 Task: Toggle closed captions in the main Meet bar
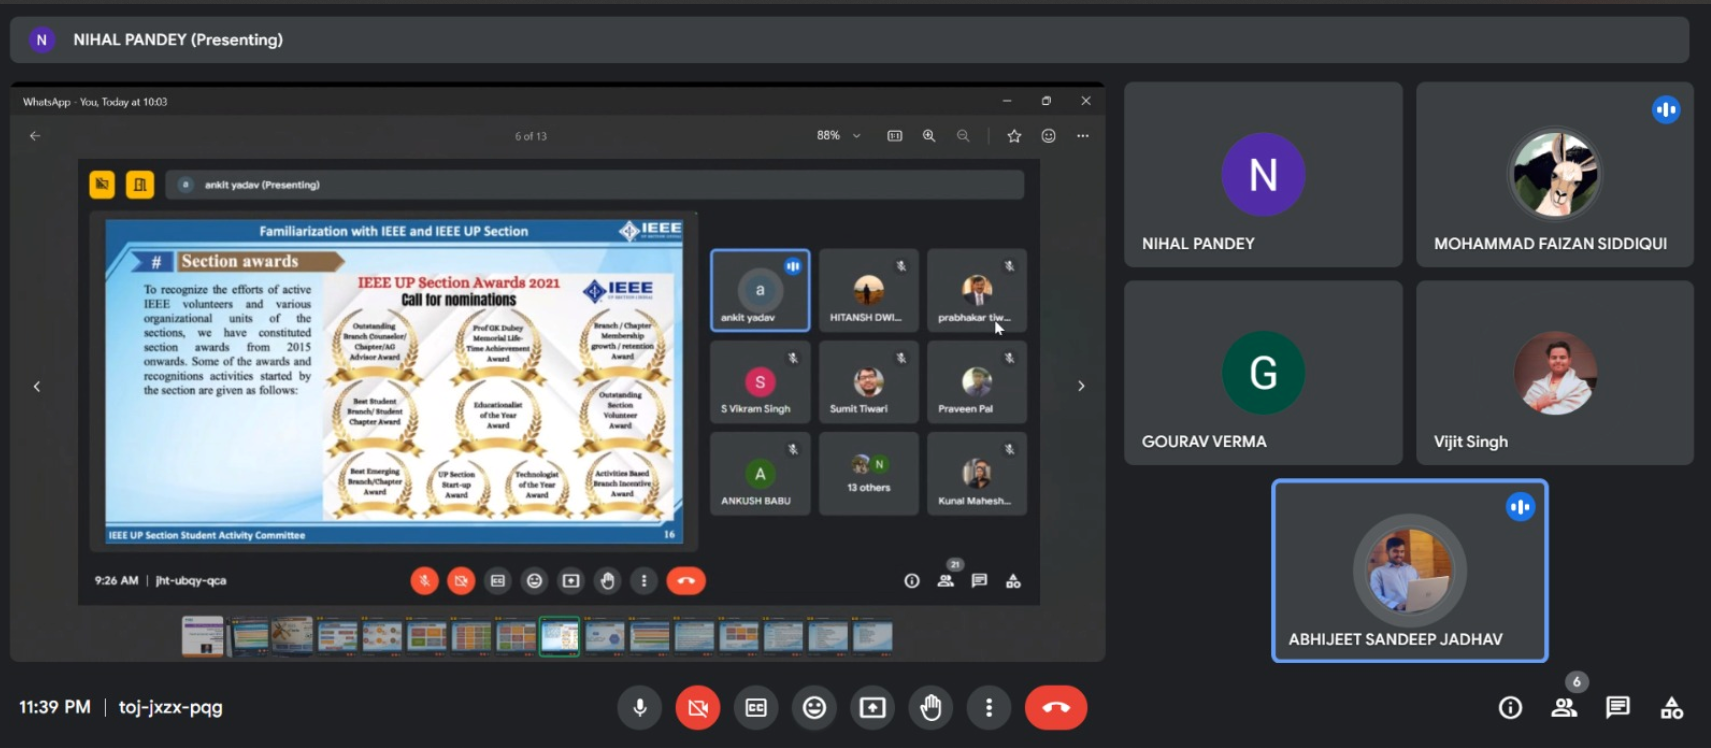point(756,708)
